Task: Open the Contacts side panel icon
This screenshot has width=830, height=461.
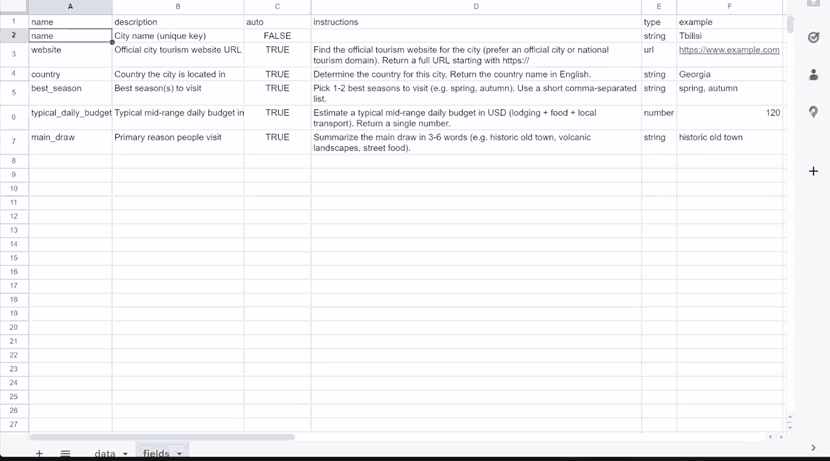Action: pos(814,75)
